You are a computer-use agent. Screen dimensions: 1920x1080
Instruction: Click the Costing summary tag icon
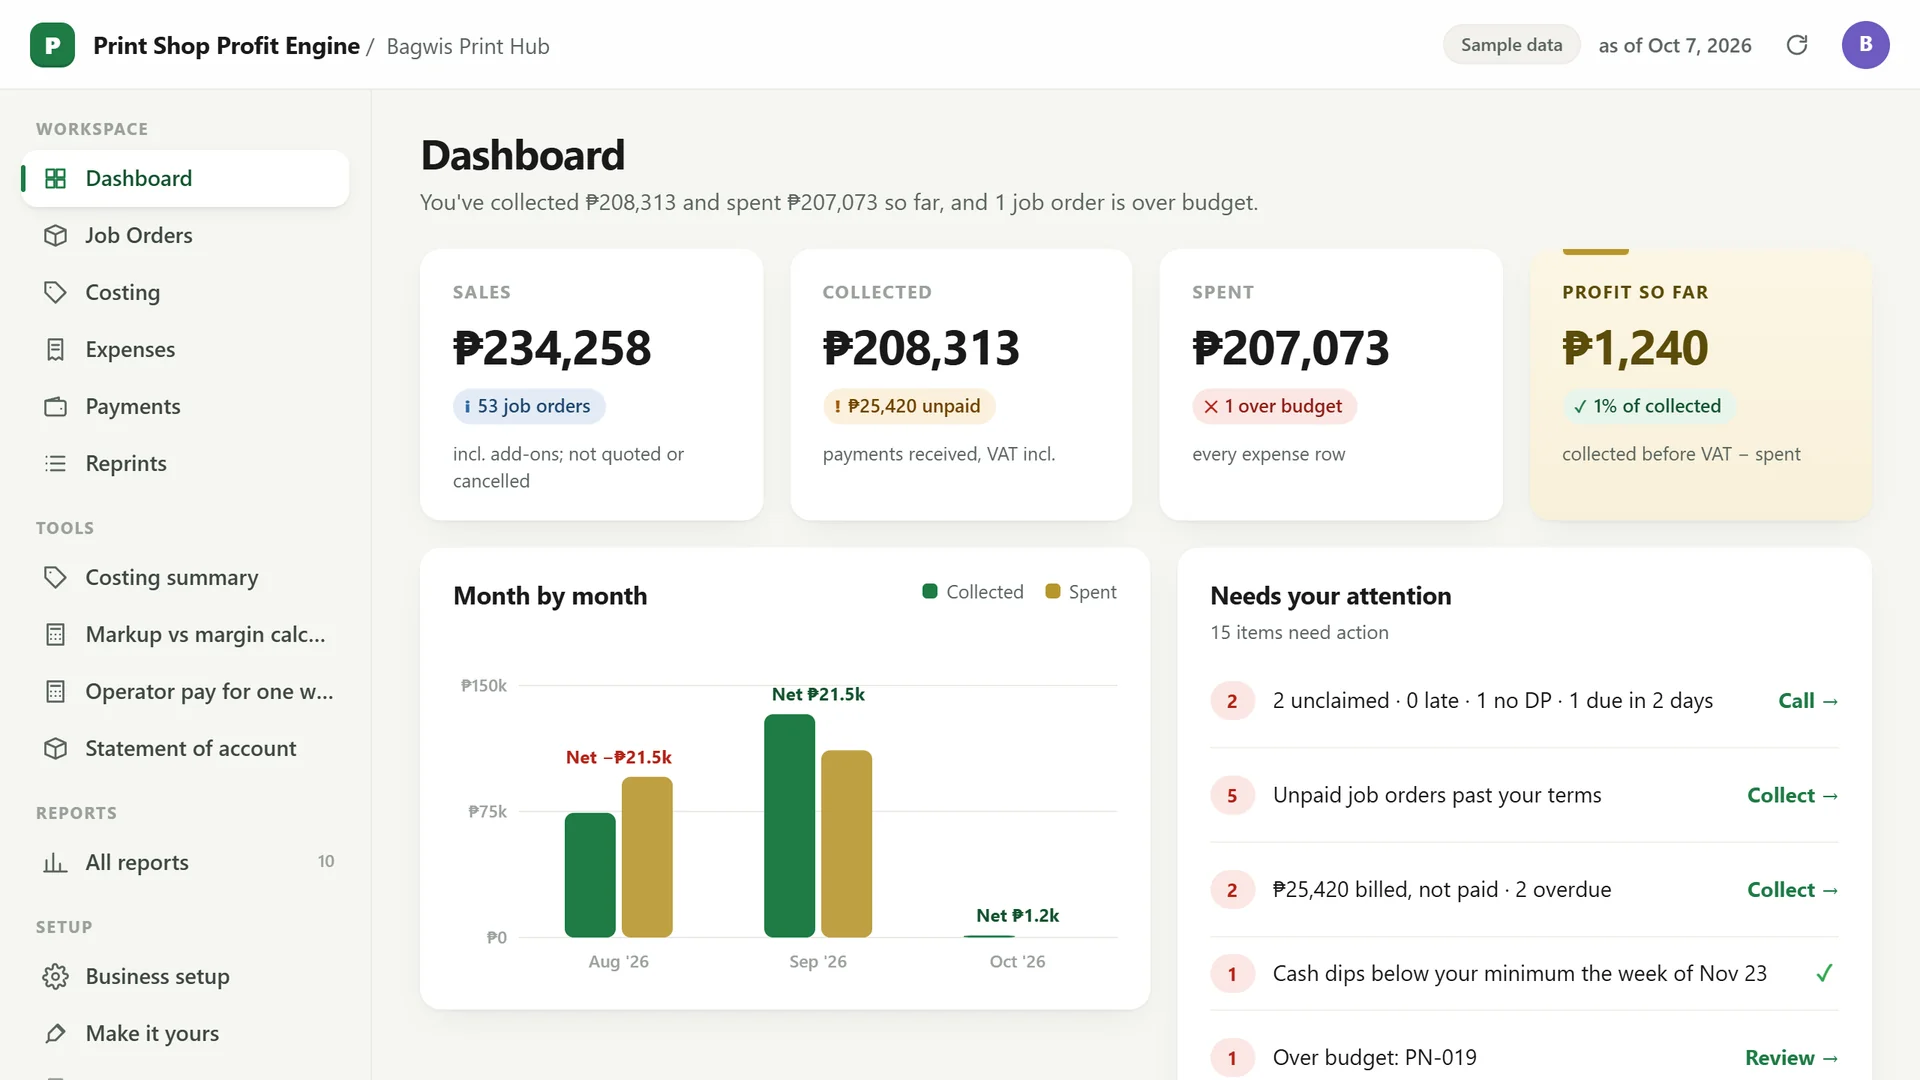coord(56,577)
